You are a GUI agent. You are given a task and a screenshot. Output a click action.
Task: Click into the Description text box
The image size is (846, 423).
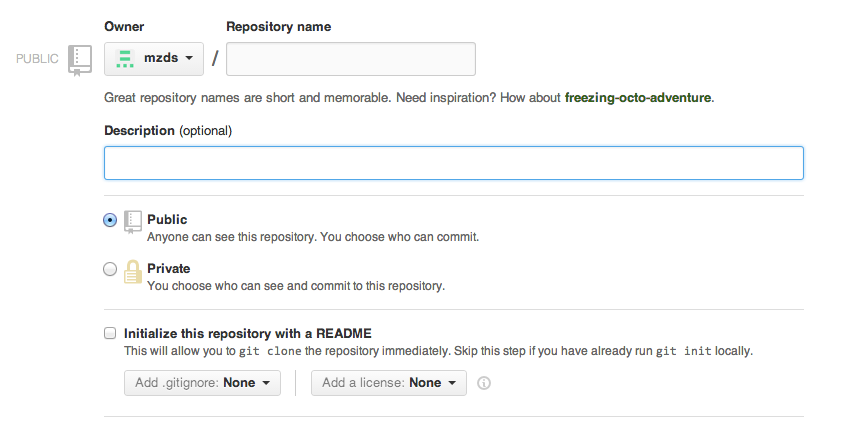[x=453, y=163]
